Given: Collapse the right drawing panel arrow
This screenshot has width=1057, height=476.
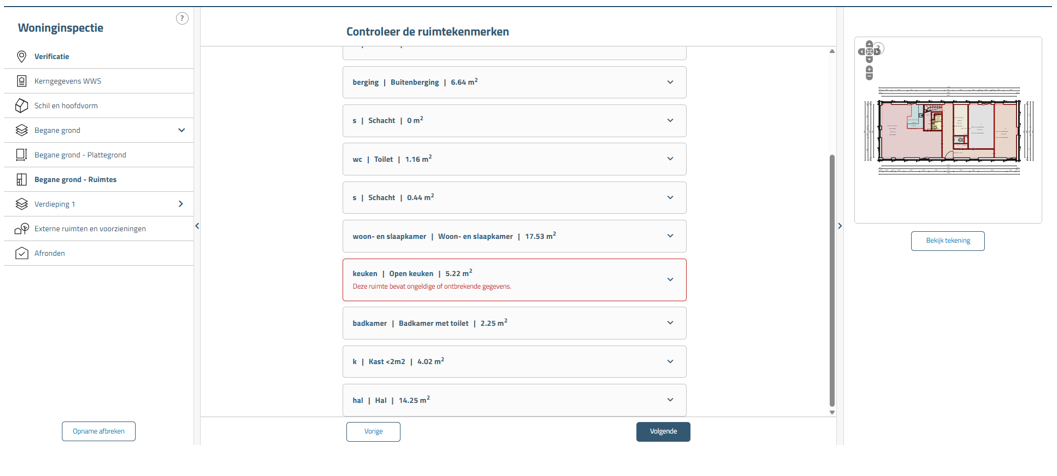Looking at the screenshot, I should (839, 226).
